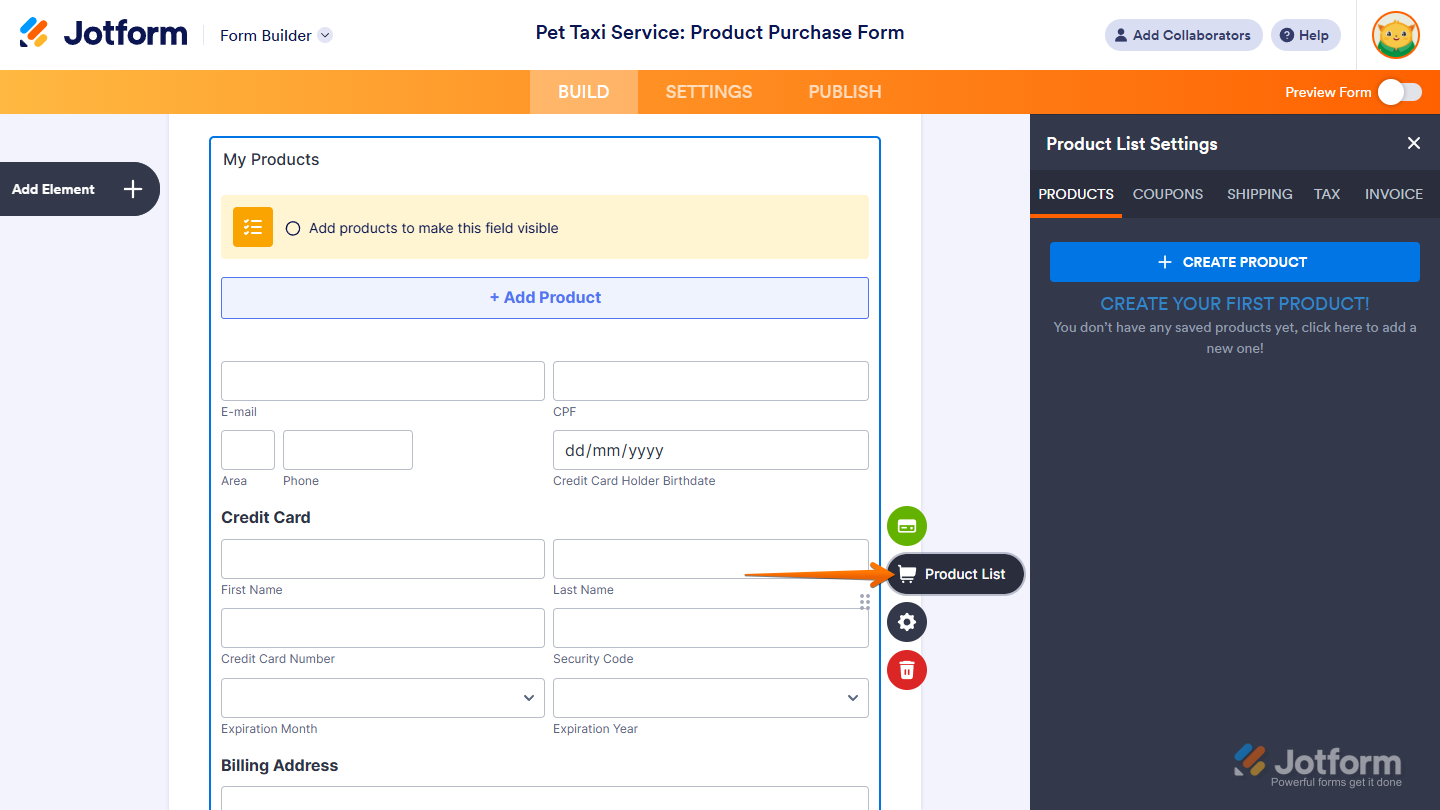1440x810 pixels.
Task: Delete field using the red trash icon
Action: [x=907, y=670]
